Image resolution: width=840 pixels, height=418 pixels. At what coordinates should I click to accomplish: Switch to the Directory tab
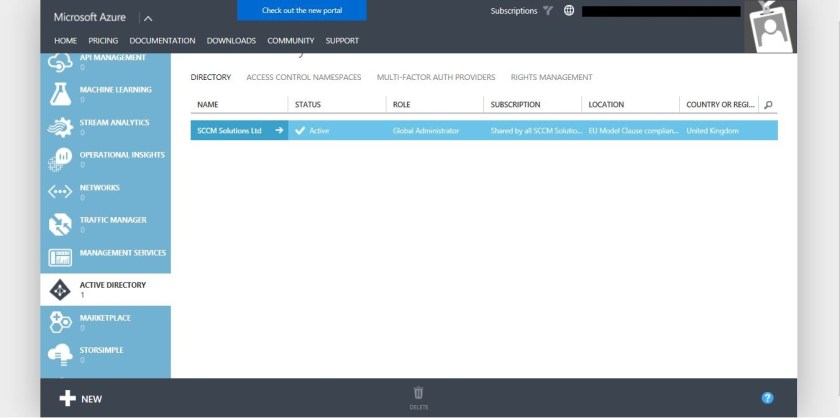(211, 77)
